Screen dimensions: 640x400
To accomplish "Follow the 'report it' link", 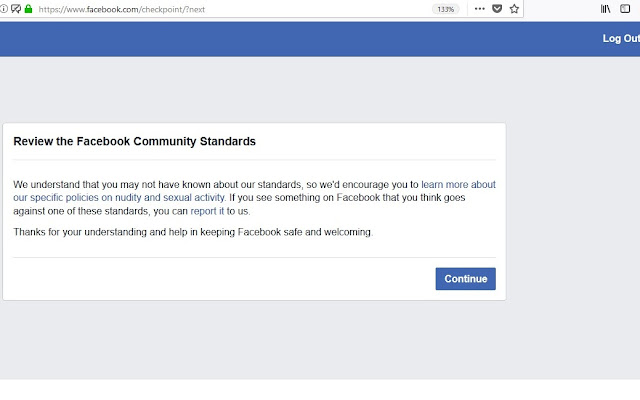I will pyautogui.click(x=207, y=211).
